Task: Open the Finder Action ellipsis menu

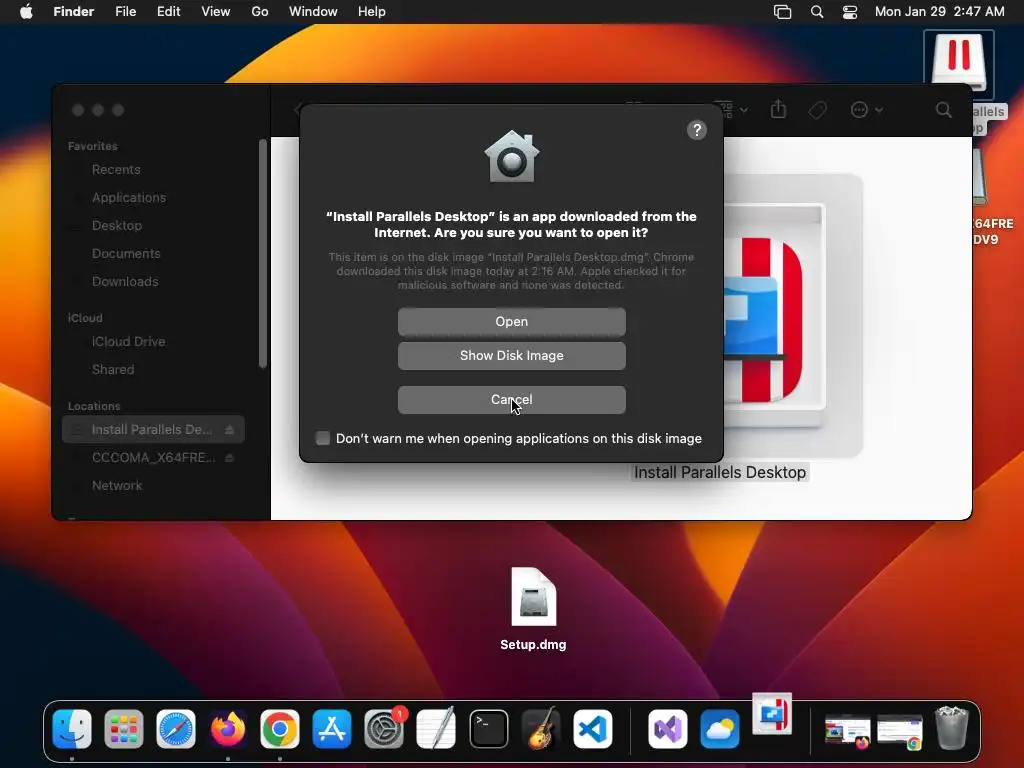Action: point(866,110)
